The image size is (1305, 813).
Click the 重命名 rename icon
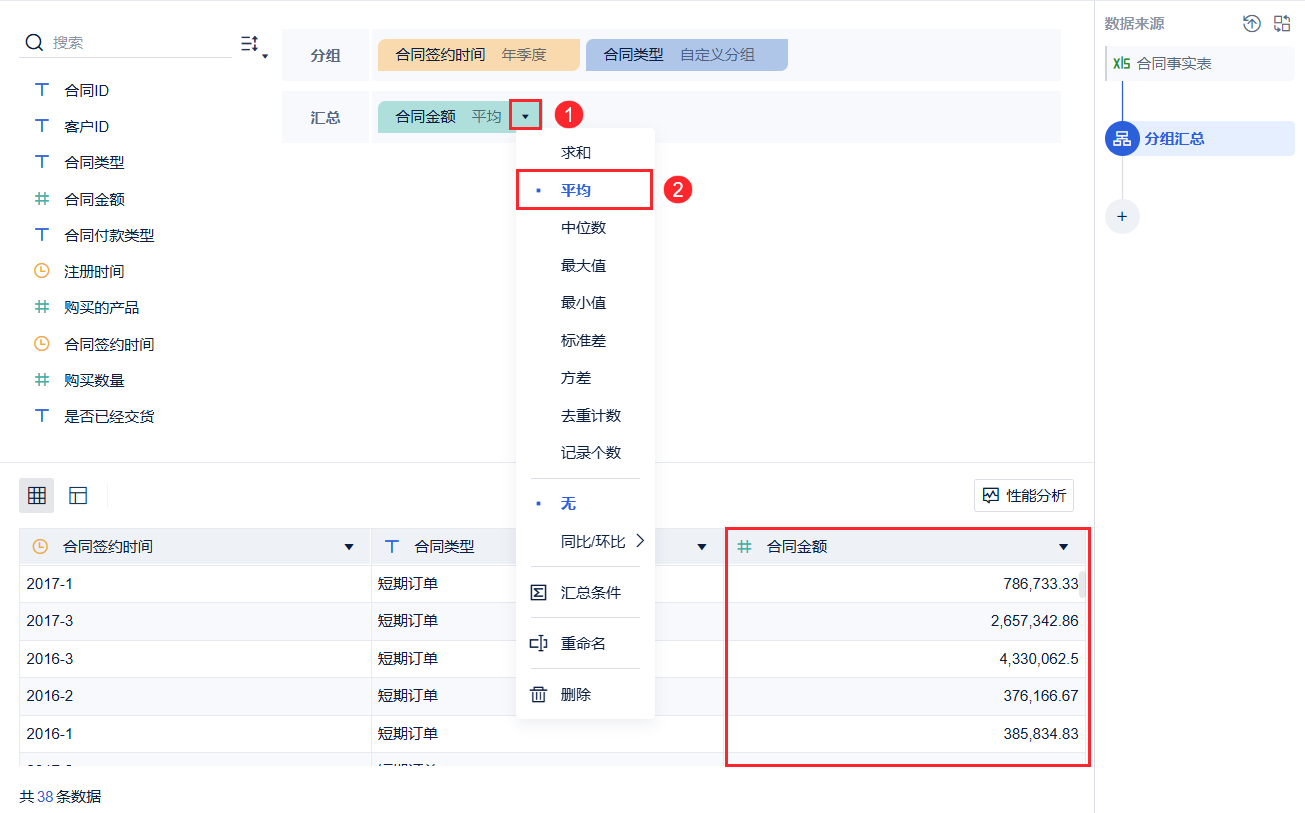point(538,644)
